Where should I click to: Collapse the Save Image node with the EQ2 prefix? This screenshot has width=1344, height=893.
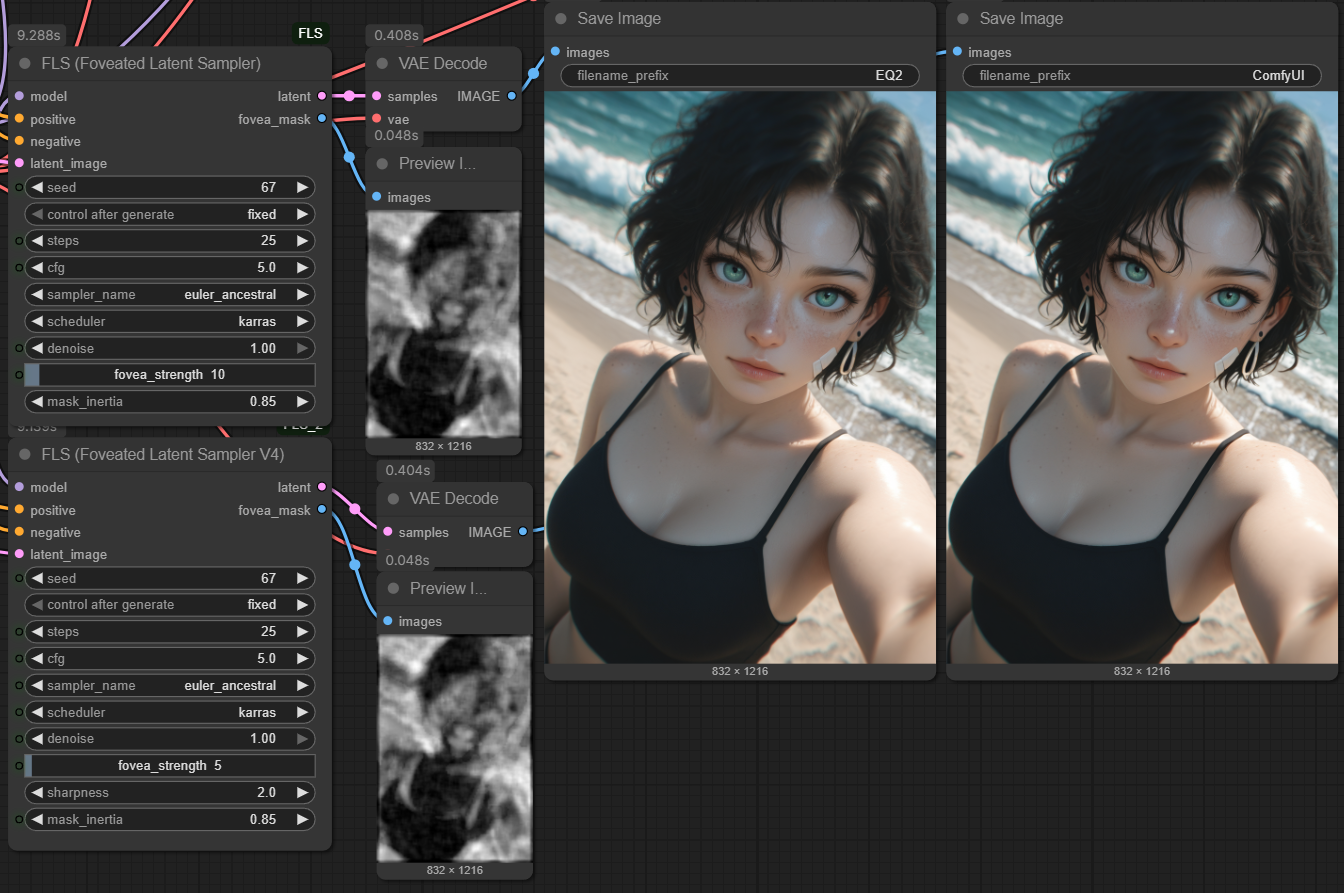click(x=561, y=19)
